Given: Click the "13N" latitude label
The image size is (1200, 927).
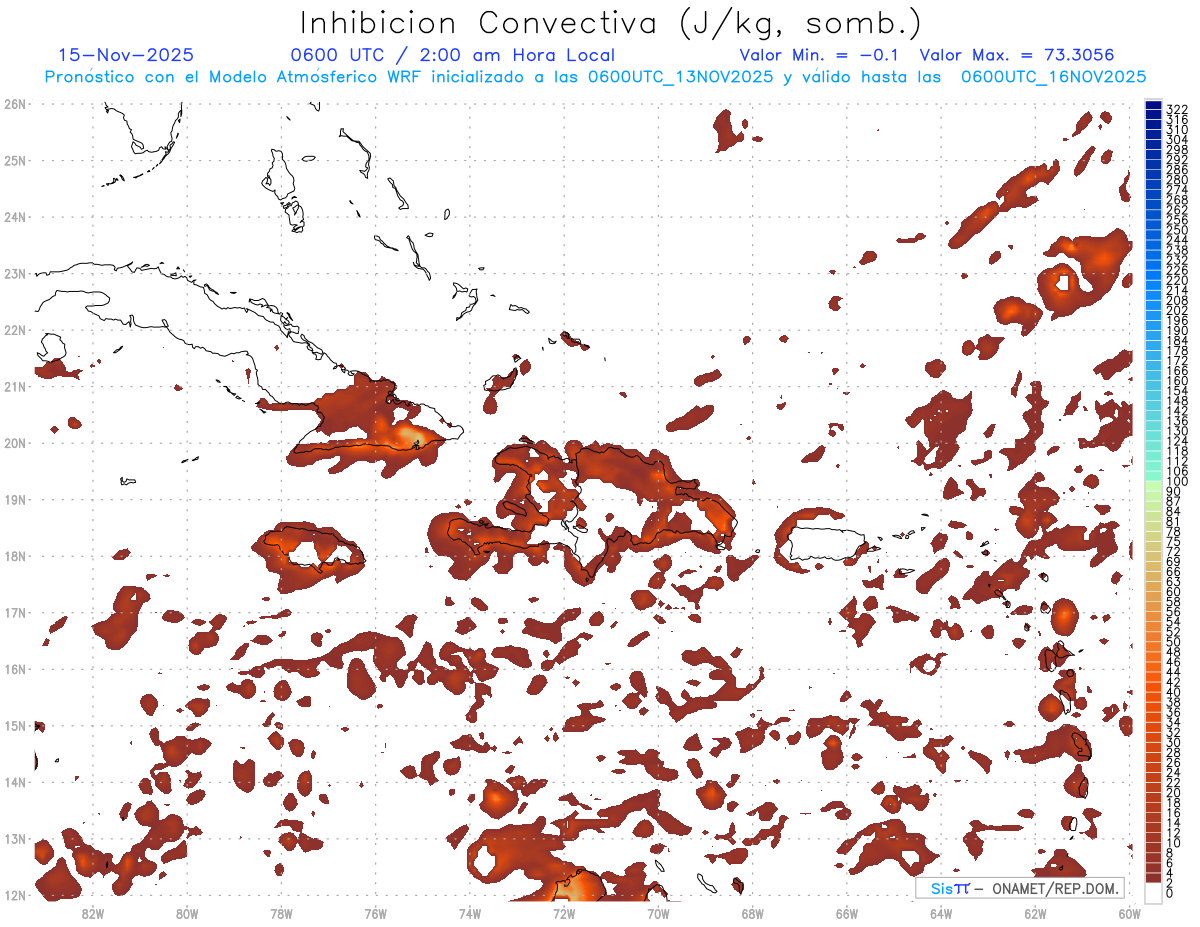Looking at the screenshot, I should coord(15,838).
